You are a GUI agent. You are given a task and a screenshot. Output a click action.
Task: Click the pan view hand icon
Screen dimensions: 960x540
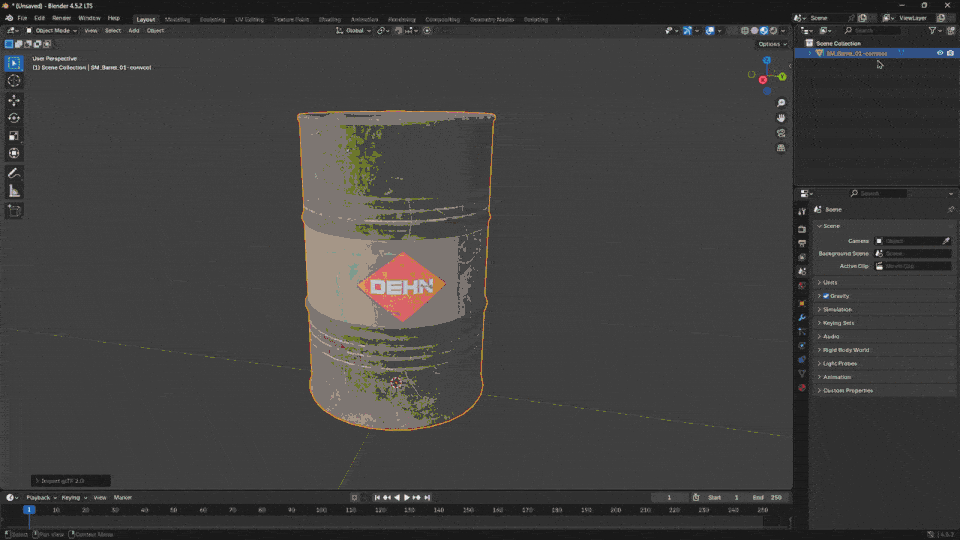click(781, 118)
